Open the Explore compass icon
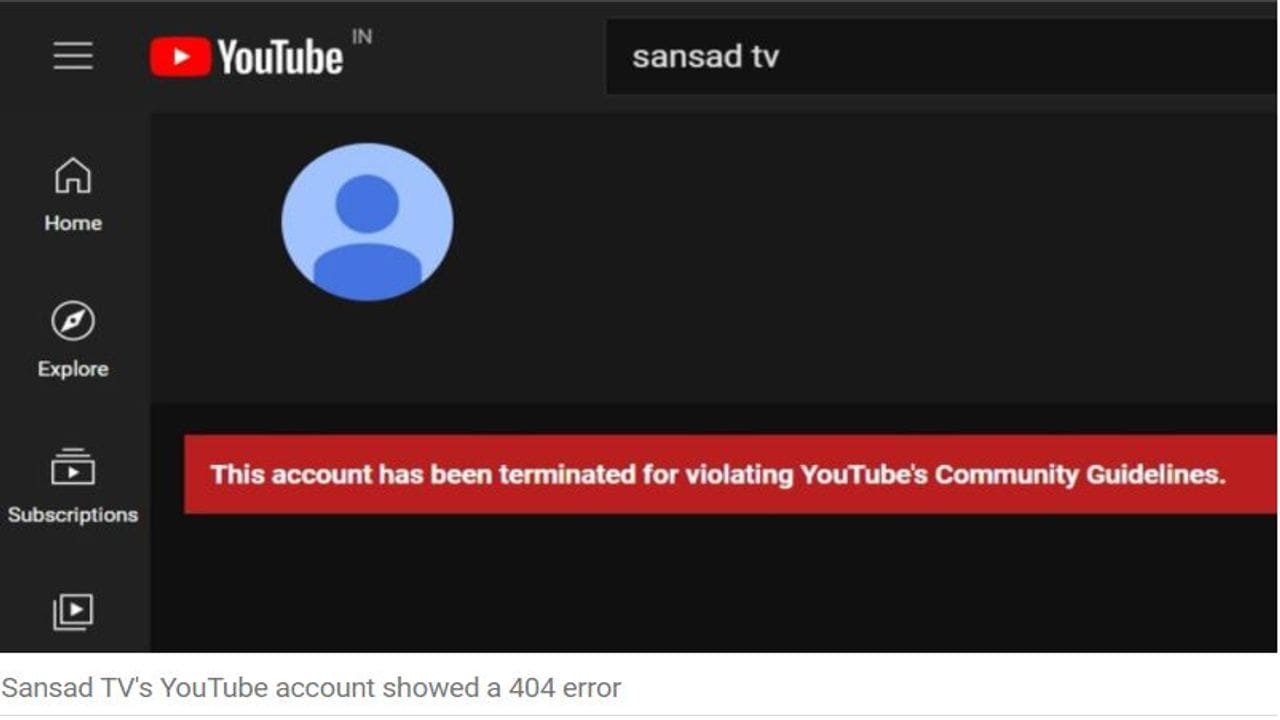 click(73, 321)
